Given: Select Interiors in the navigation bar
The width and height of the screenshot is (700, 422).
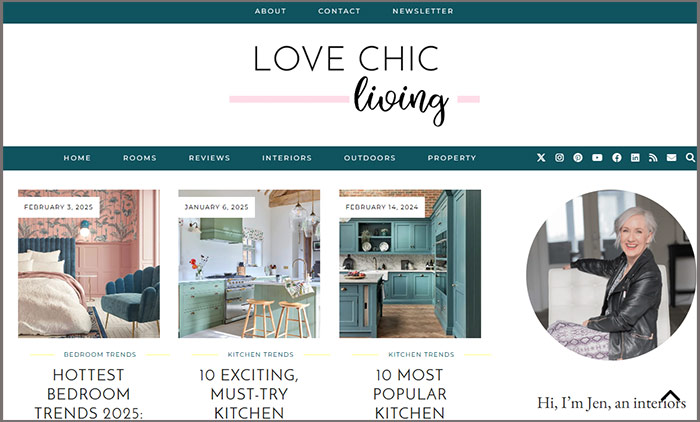Looking at the screenshot, I should [287, 158].
